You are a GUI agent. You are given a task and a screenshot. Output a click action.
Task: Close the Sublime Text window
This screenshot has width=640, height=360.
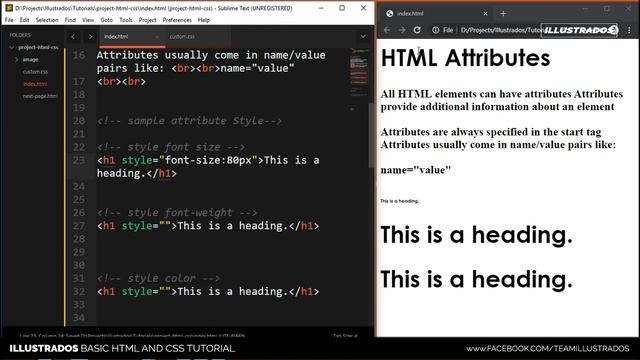(363, 8)
